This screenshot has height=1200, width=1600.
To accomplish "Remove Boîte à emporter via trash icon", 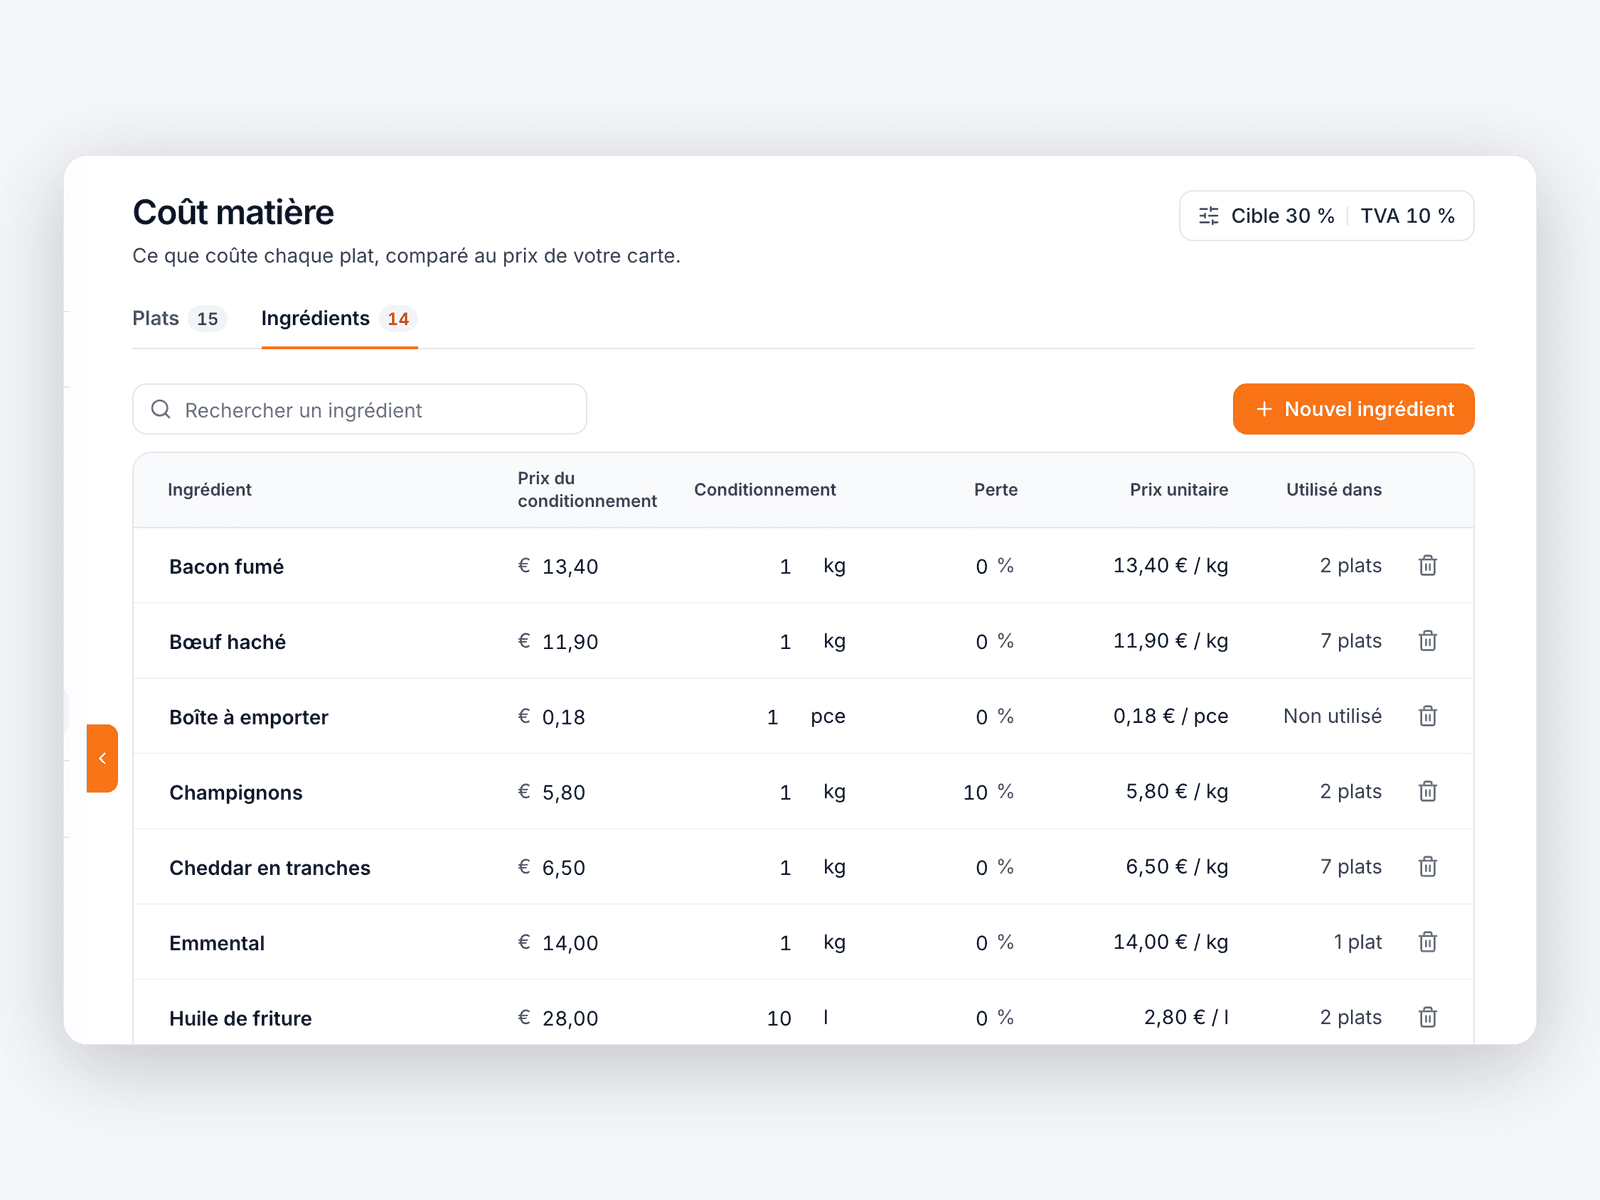I will 1428,716.
